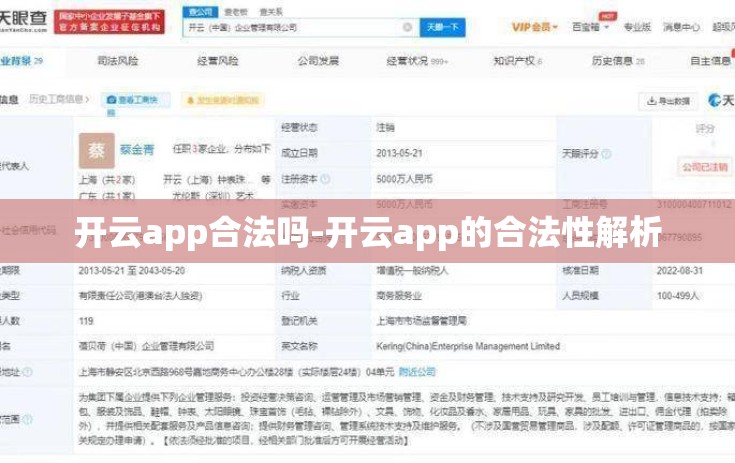Click the 查看工商快照 camera button
Viewport: 735px width, 463px height.
pos(135,100)
